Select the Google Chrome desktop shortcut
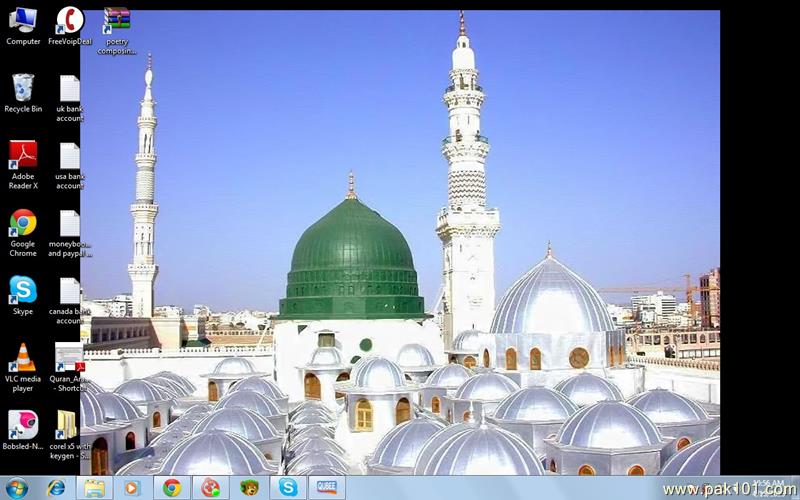Viewport: 800px width, 500px height. tap(22, 222)
